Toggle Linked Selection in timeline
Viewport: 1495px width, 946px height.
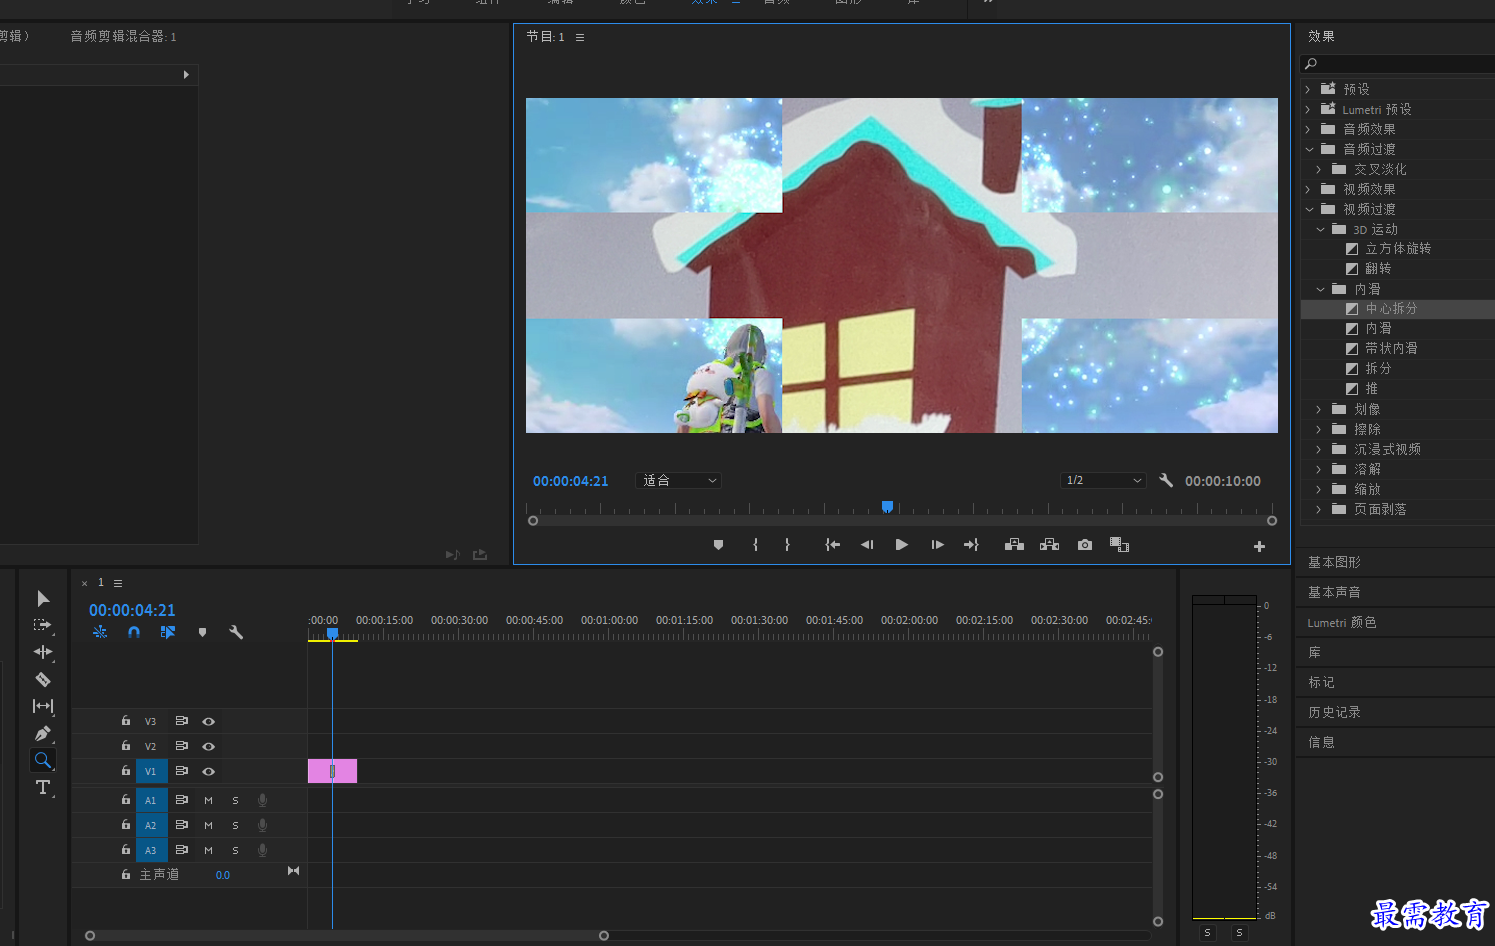pos(168,632)
